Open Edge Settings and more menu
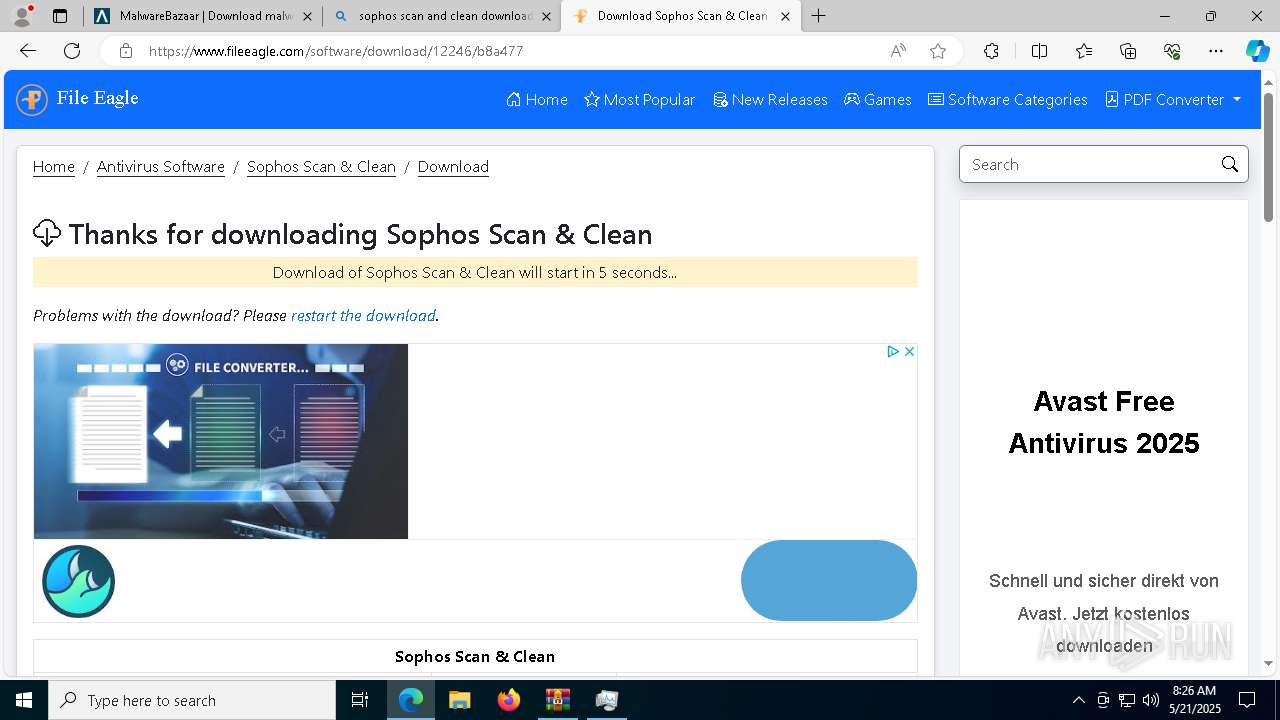Viewport: 1280px width, 720px height. 1216,51
